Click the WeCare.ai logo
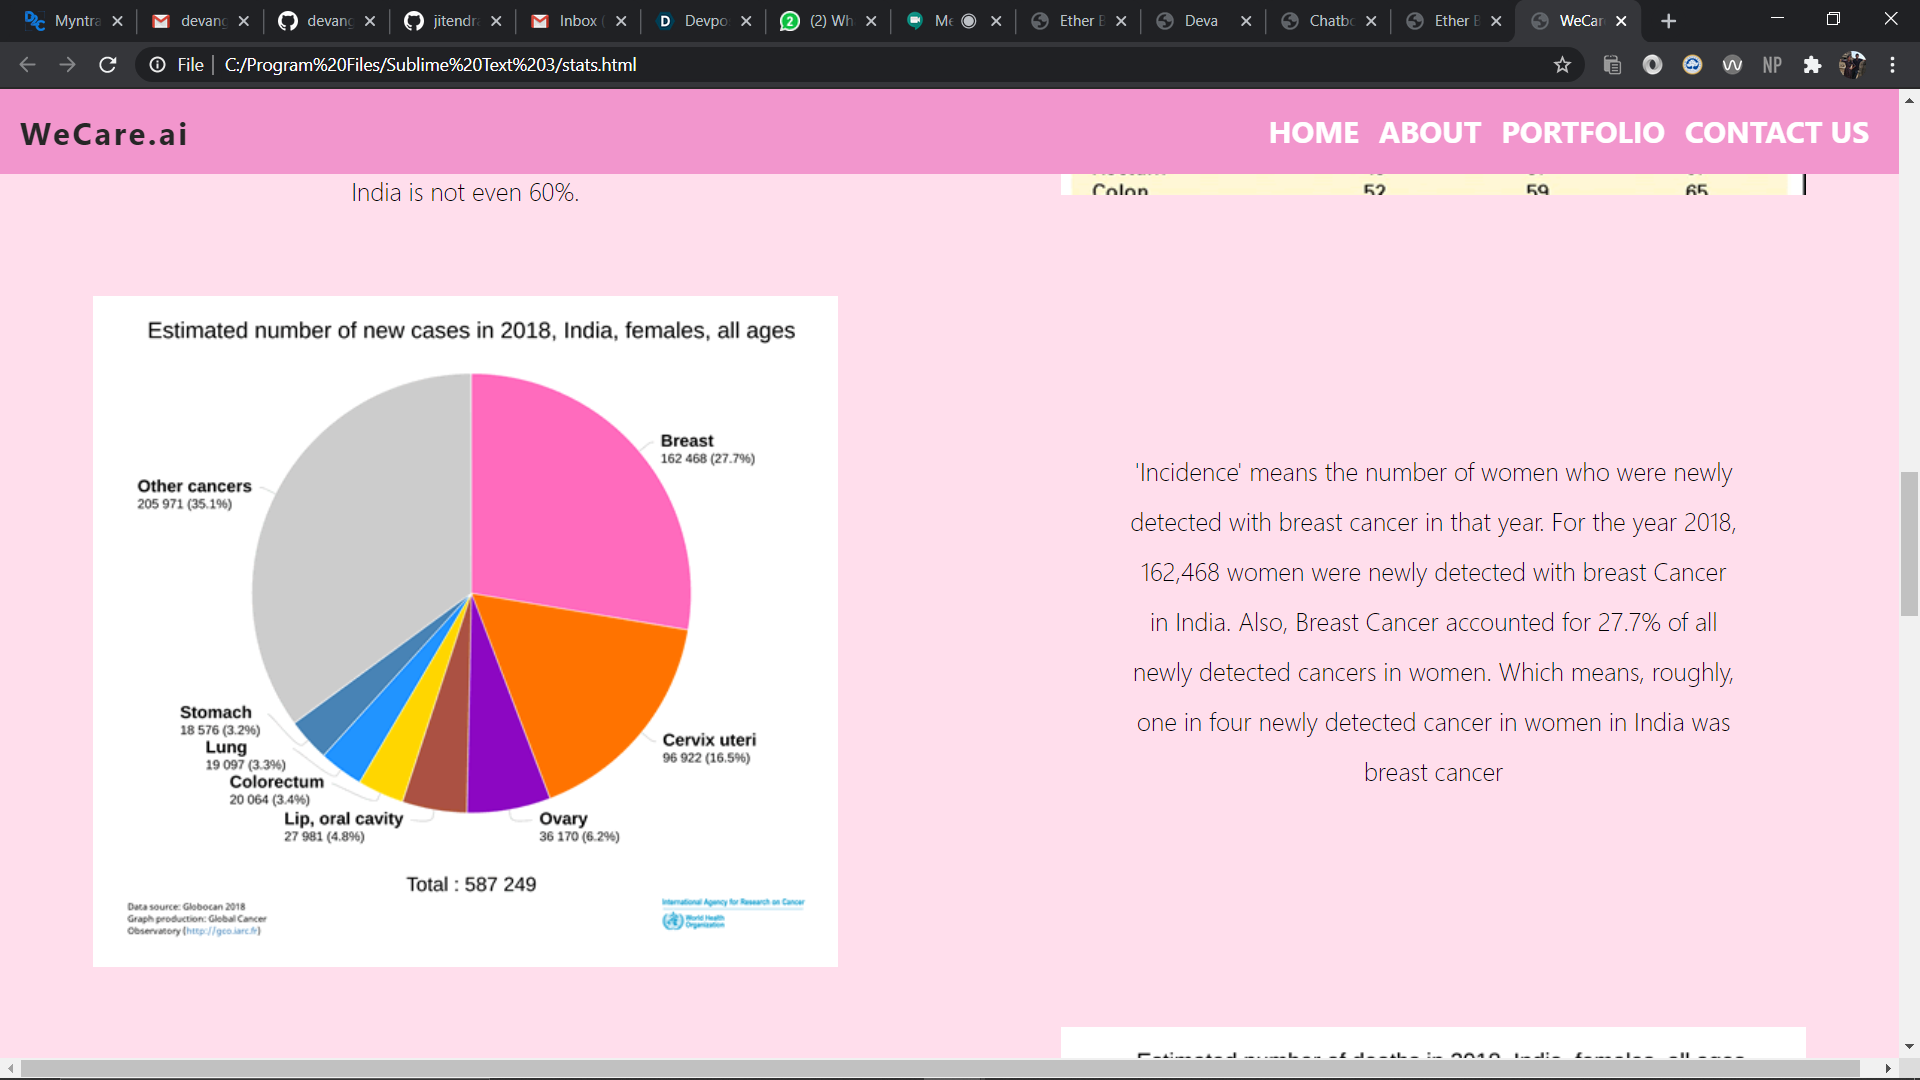The height and width of the screenshot is (1080, 1920). 104,134
